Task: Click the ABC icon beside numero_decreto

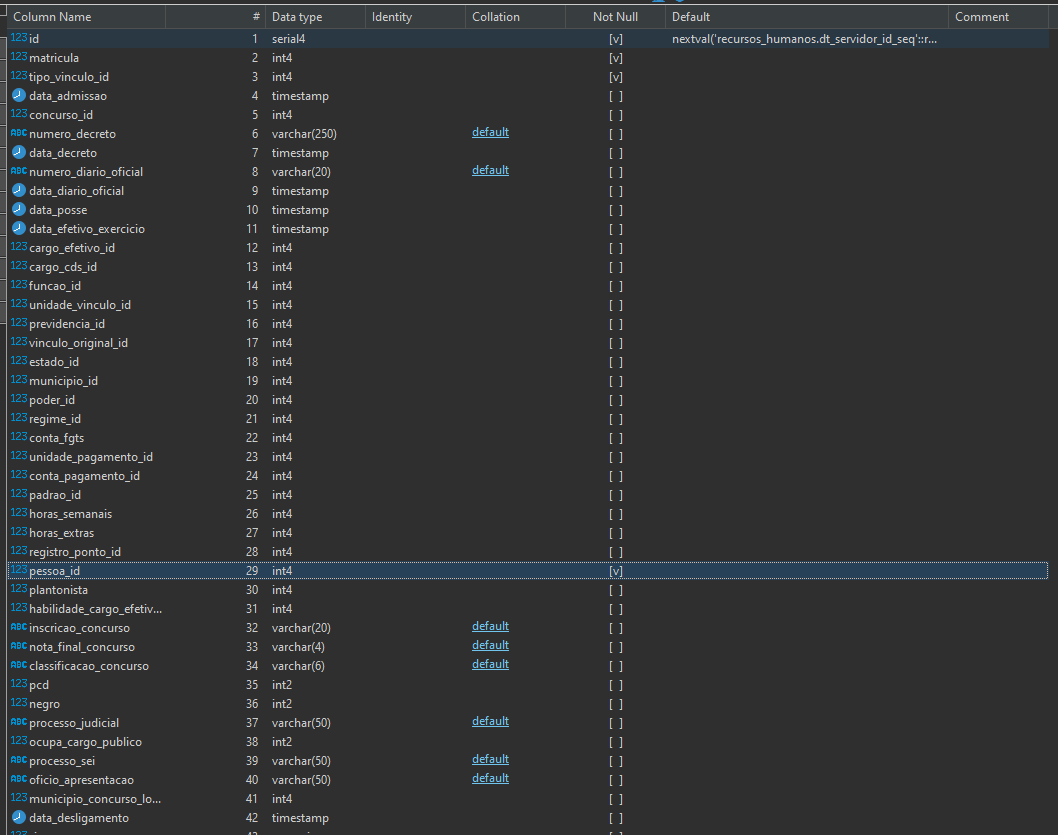Action: pos(19,134)
